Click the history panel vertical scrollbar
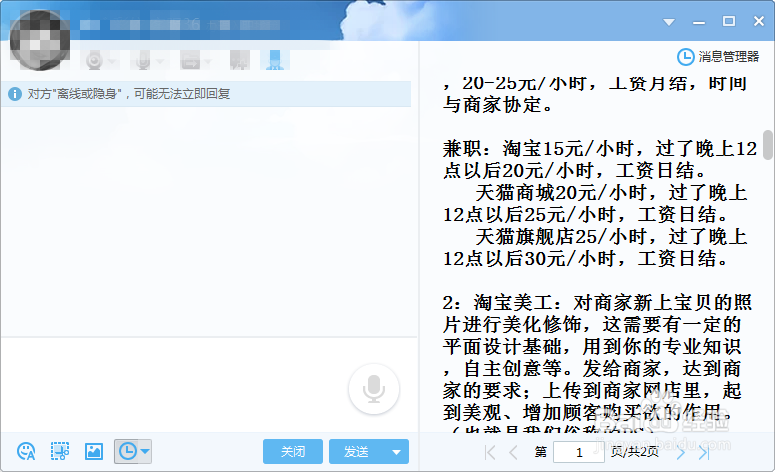The width and height of the screenshot is (775, 472). point(767,145)
